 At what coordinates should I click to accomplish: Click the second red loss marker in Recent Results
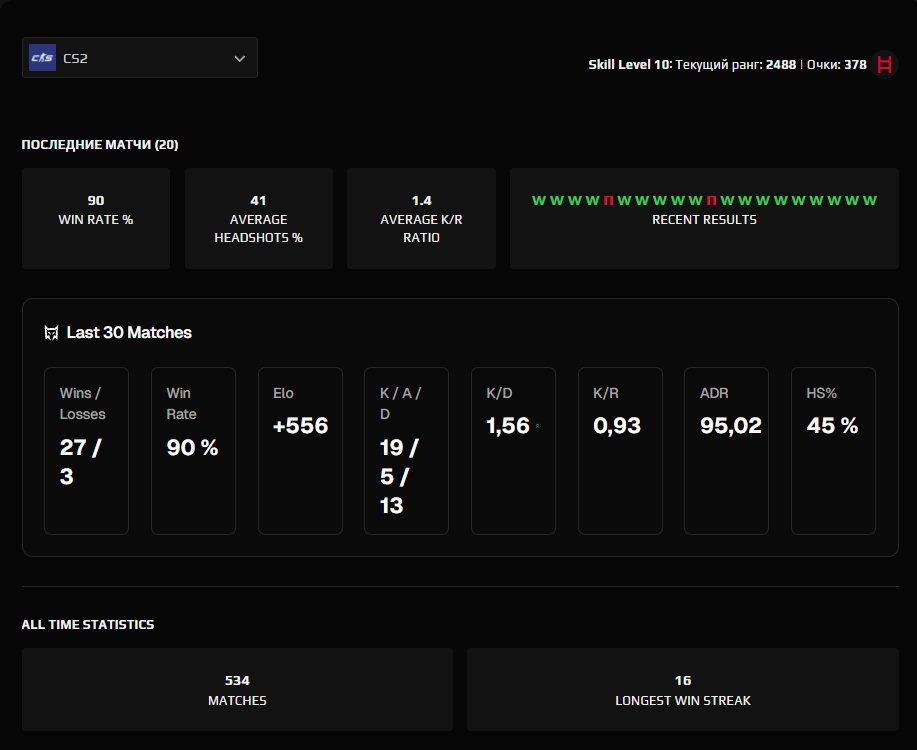711,200
